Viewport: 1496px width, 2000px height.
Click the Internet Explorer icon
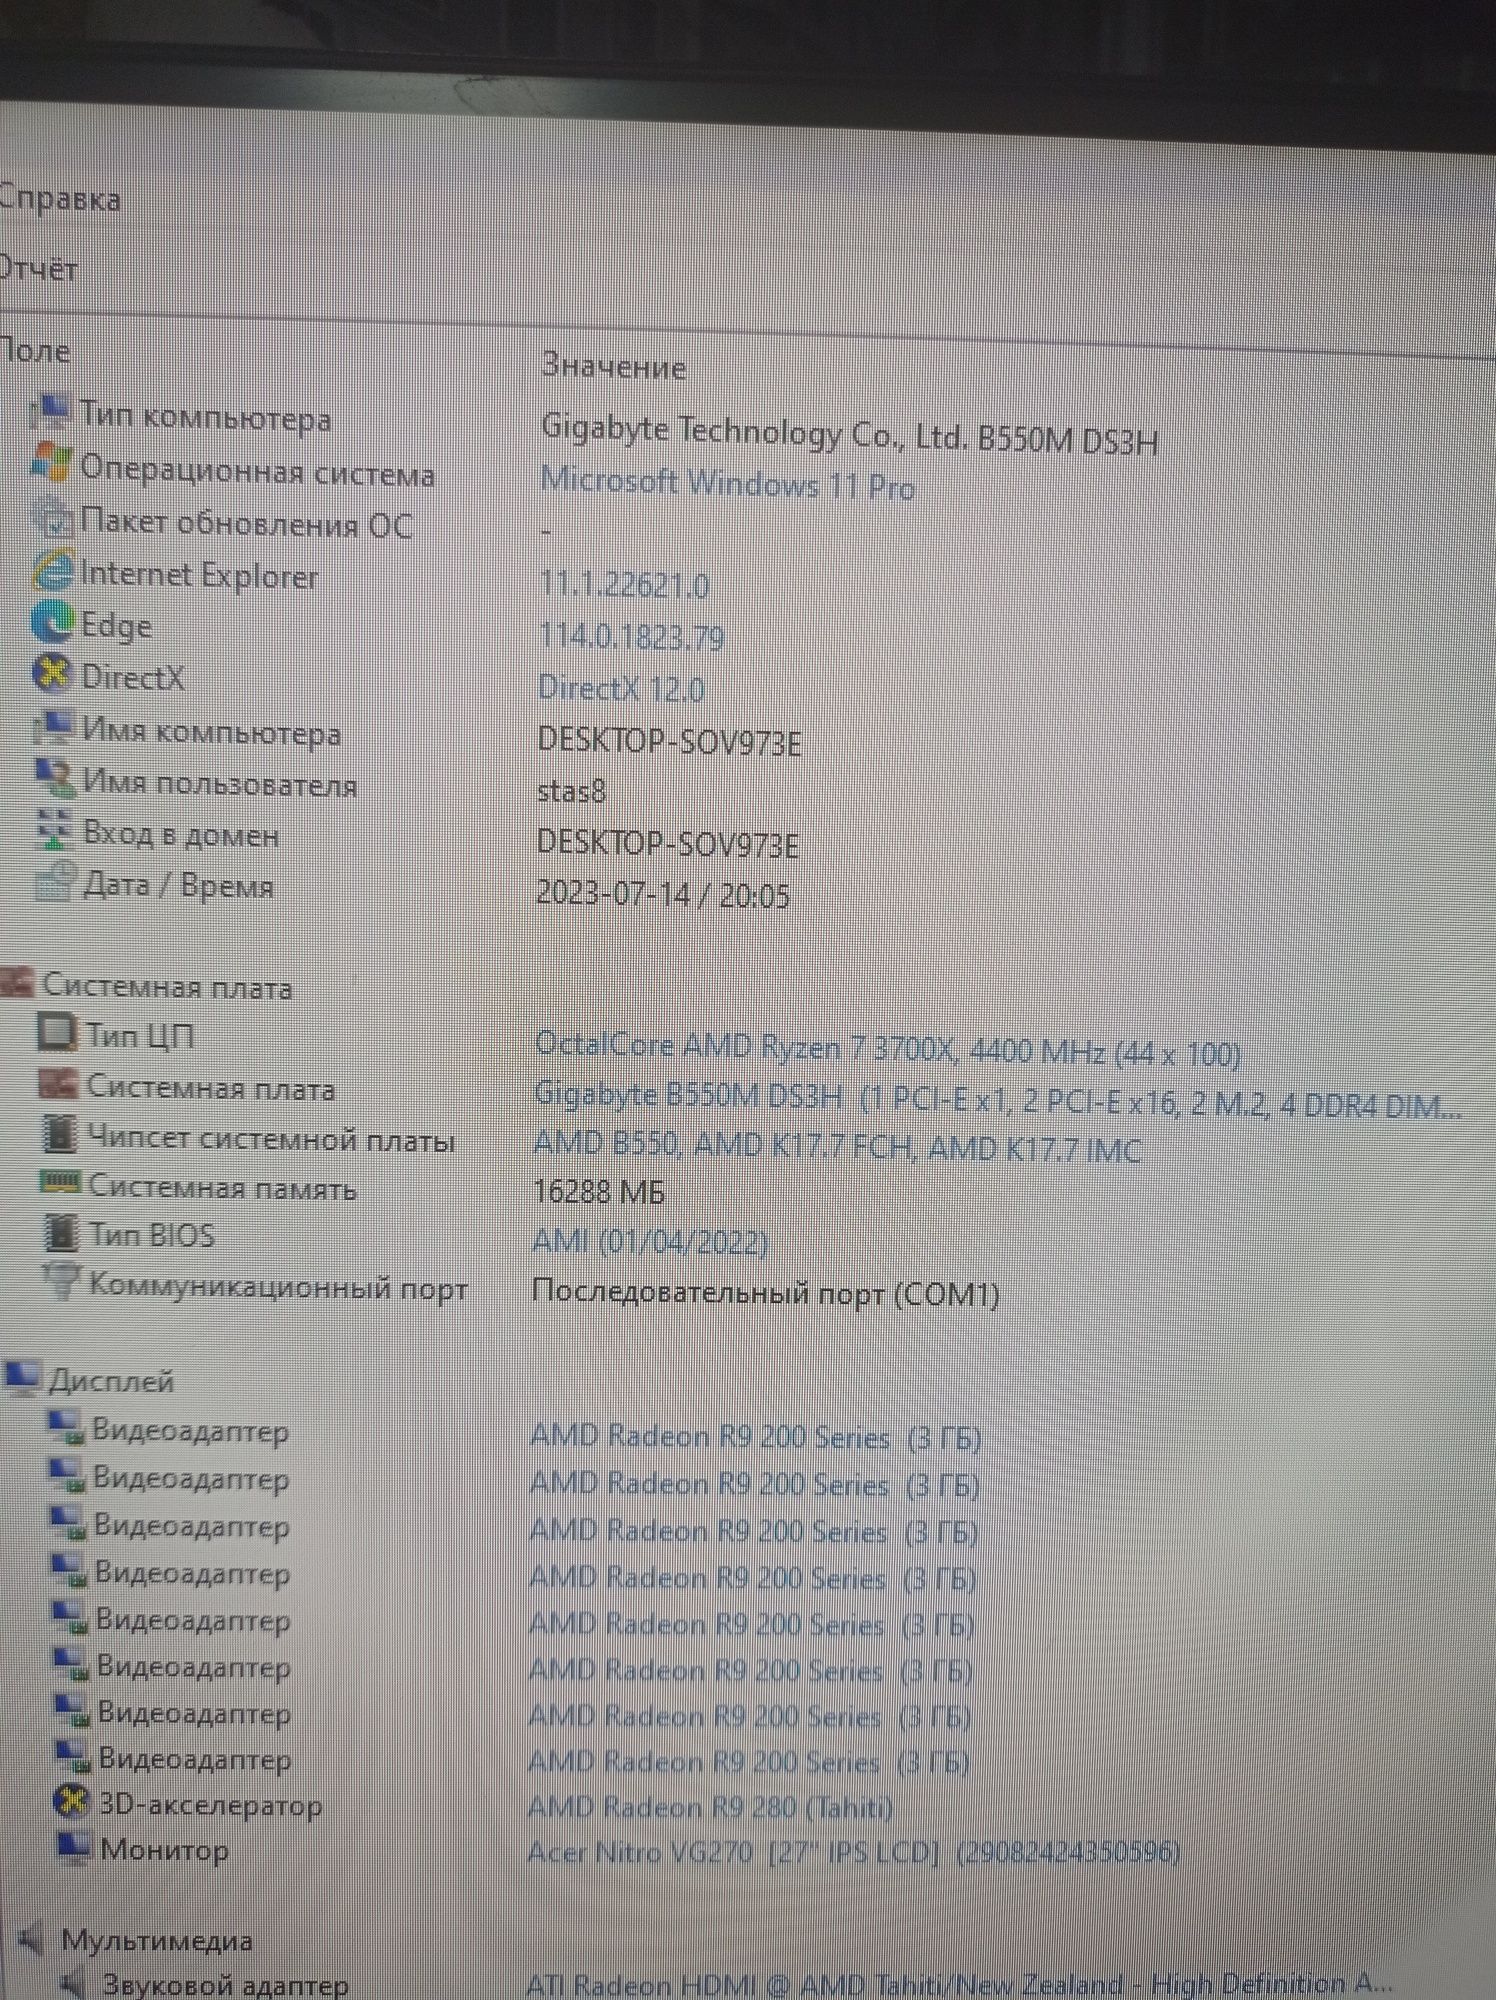pyautogui.click(x=52, y=571)
